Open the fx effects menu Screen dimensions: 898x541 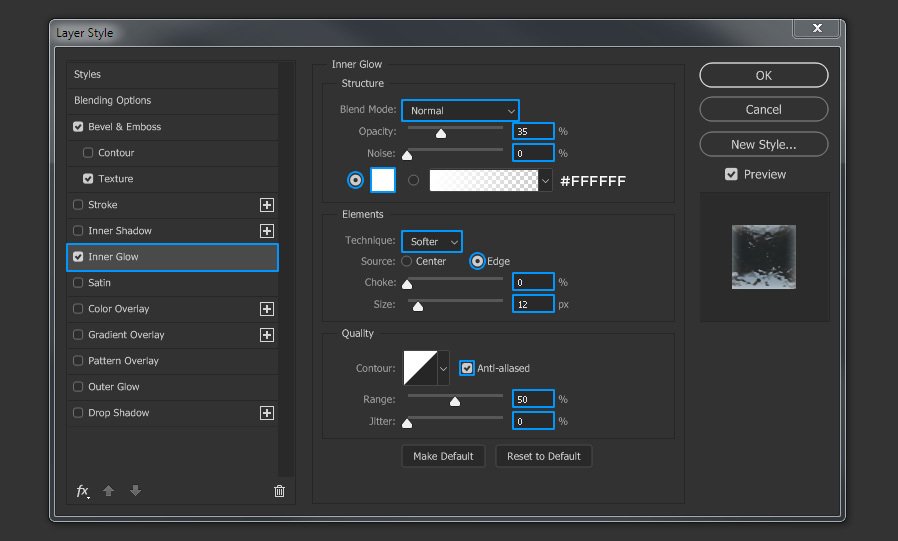point(82,491)
